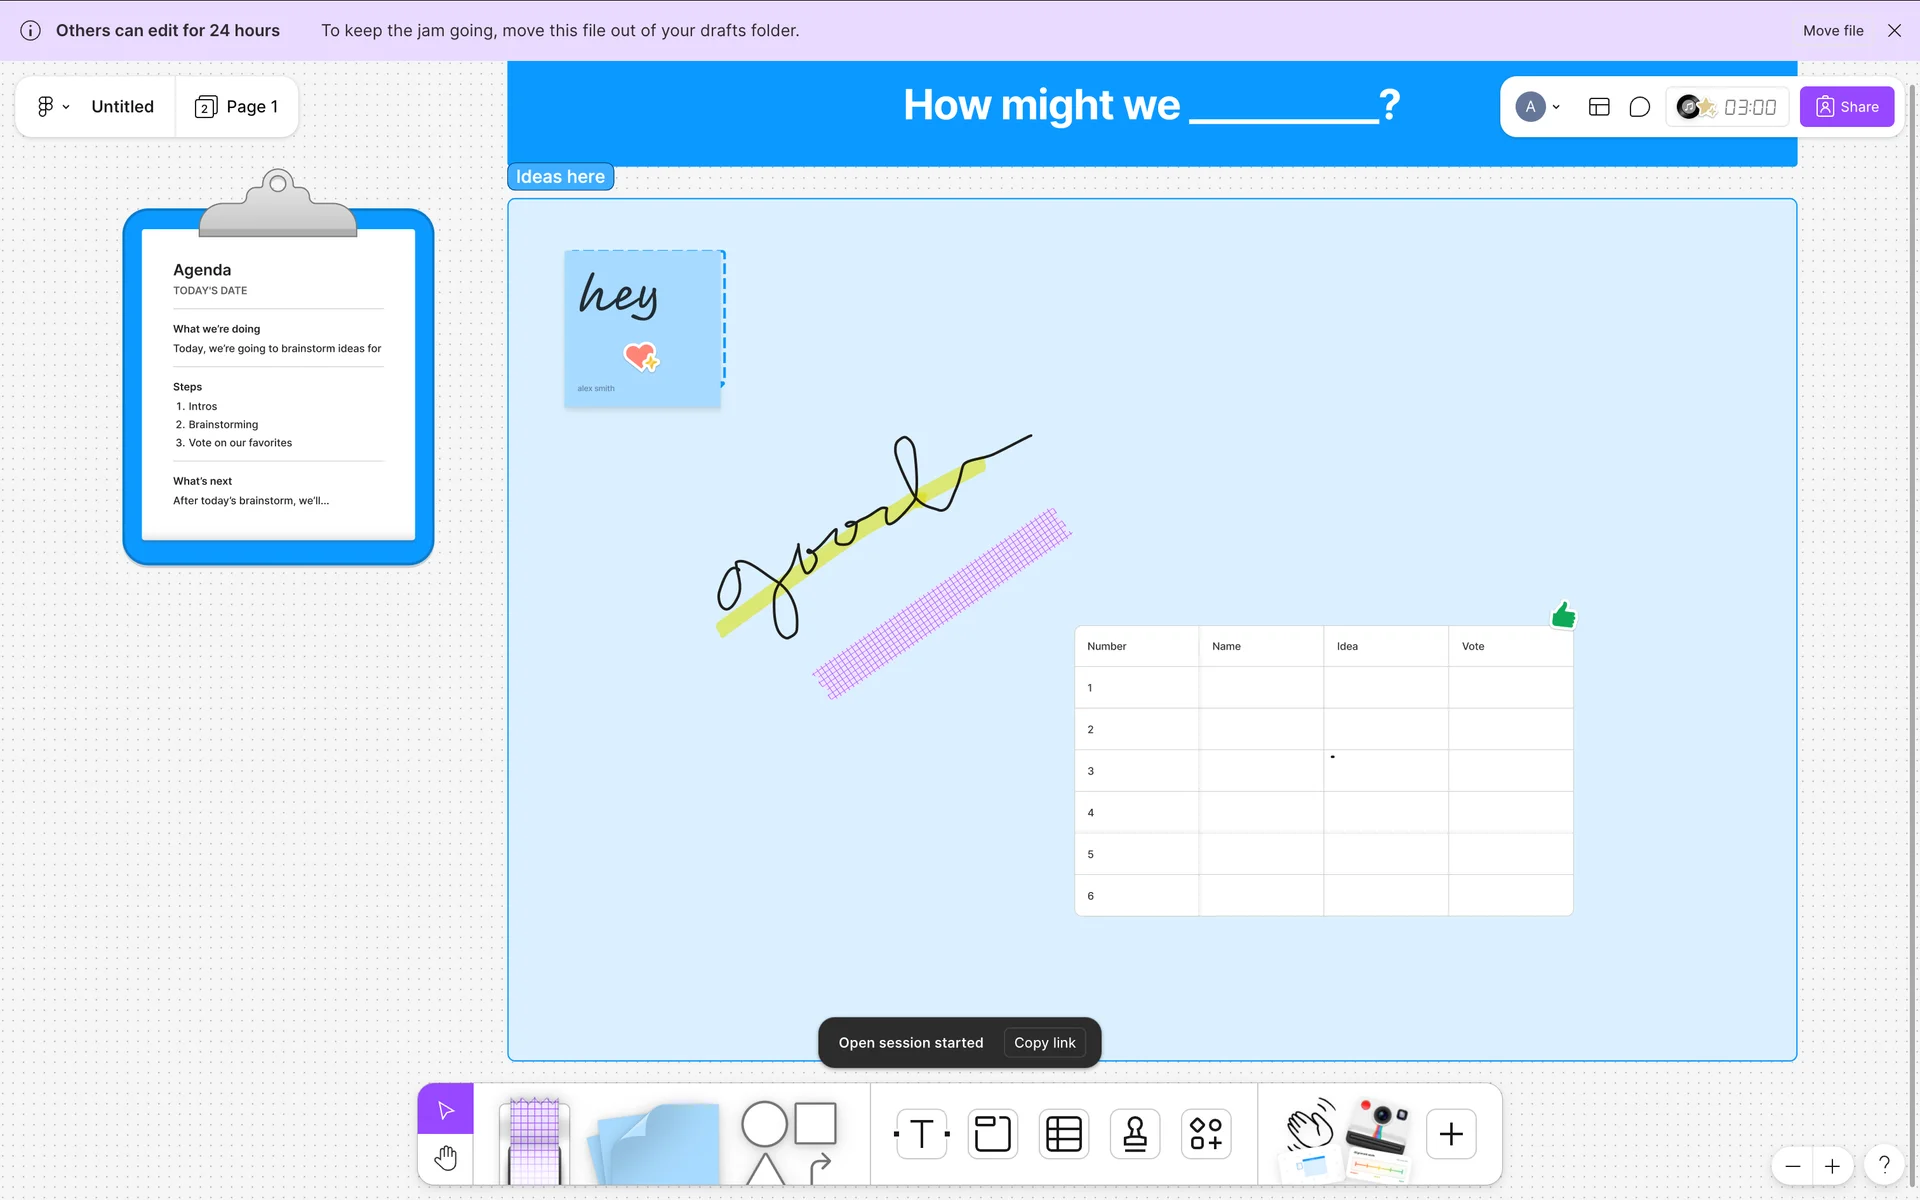Select the Section tool

tap(993, 1134)
